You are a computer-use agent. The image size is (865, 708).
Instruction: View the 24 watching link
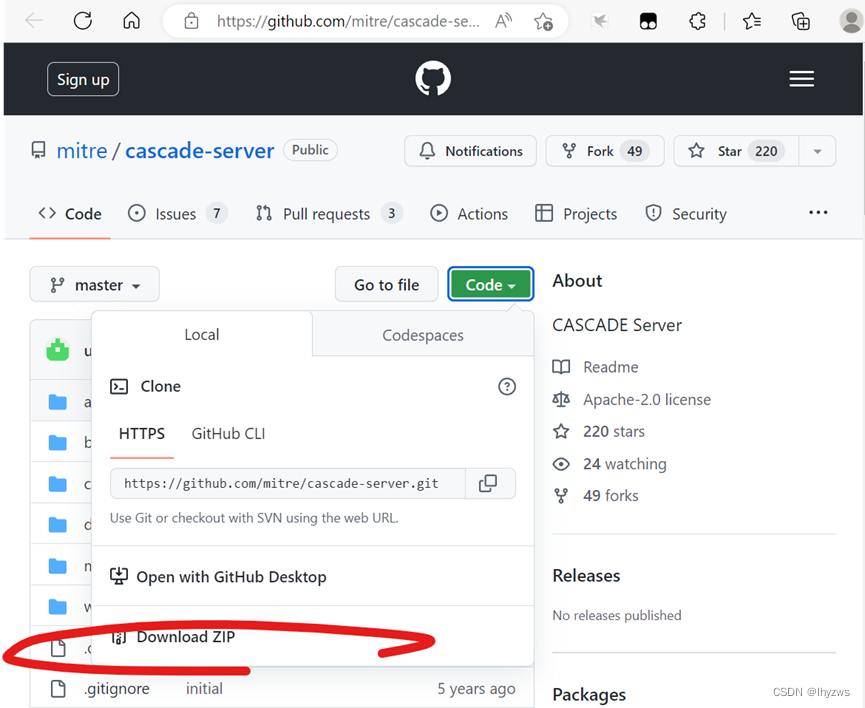coord(625,464)
